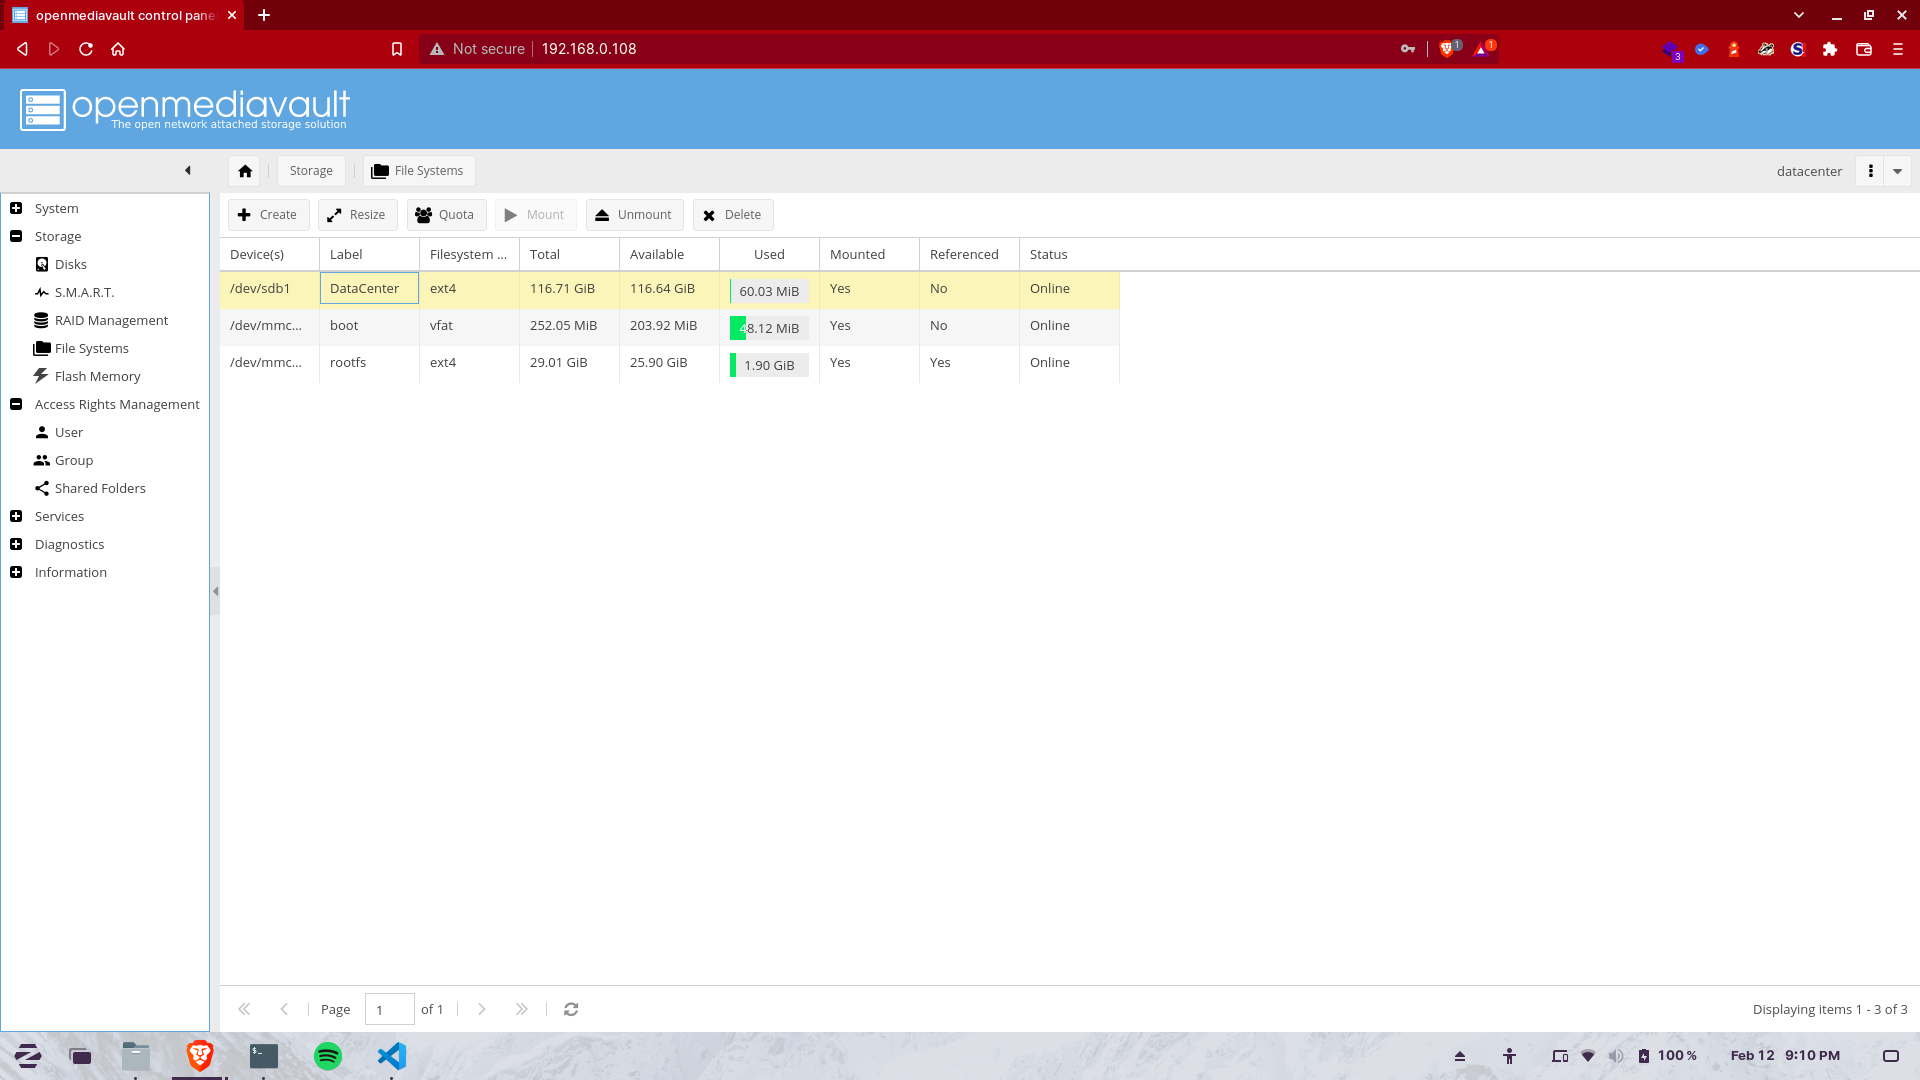Select the rootfs filesystem row
This screenshot has width=1920, height=1080.
coord(669,363)
